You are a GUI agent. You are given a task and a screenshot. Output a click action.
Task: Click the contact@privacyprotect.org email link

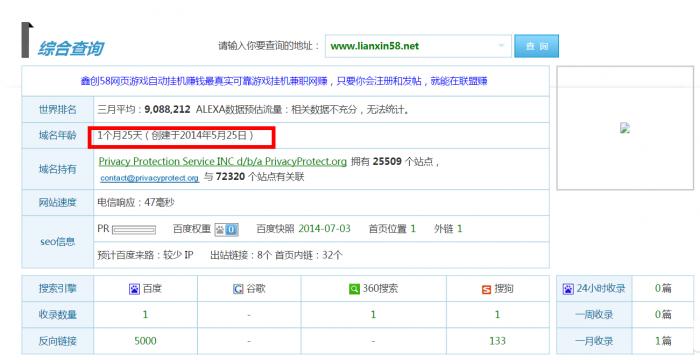pos(150,178)
